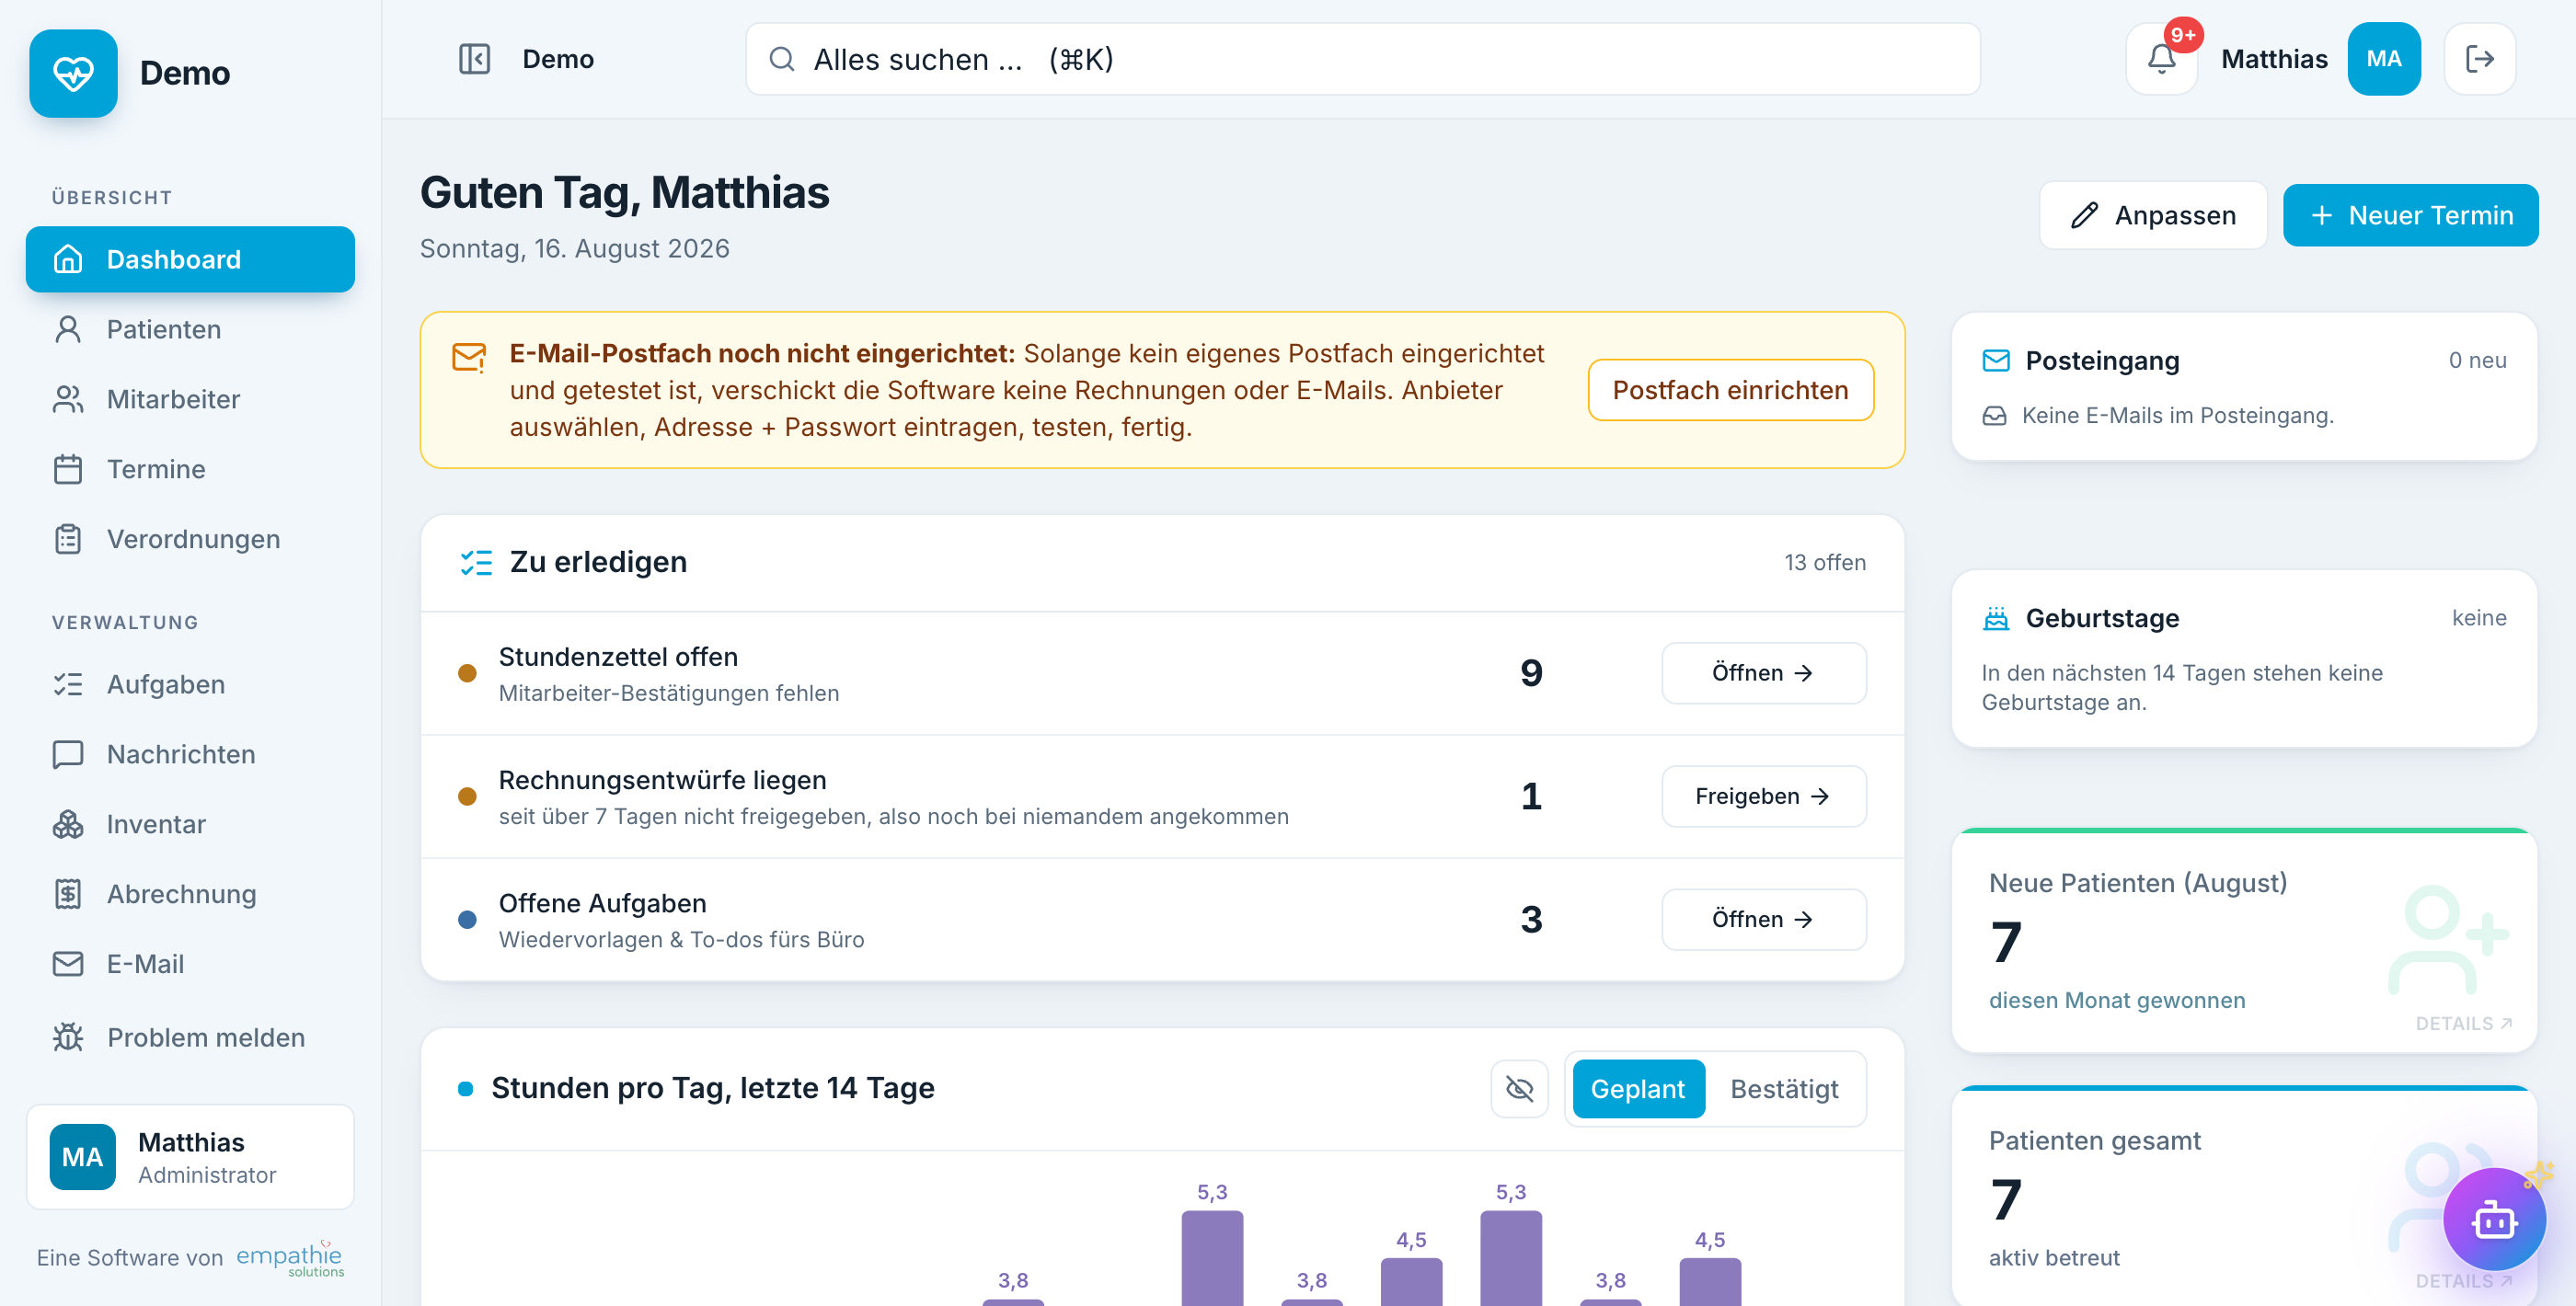Go to the Dashboard page
This screenshot has height=1306, width=2576.
pos(190,259)
